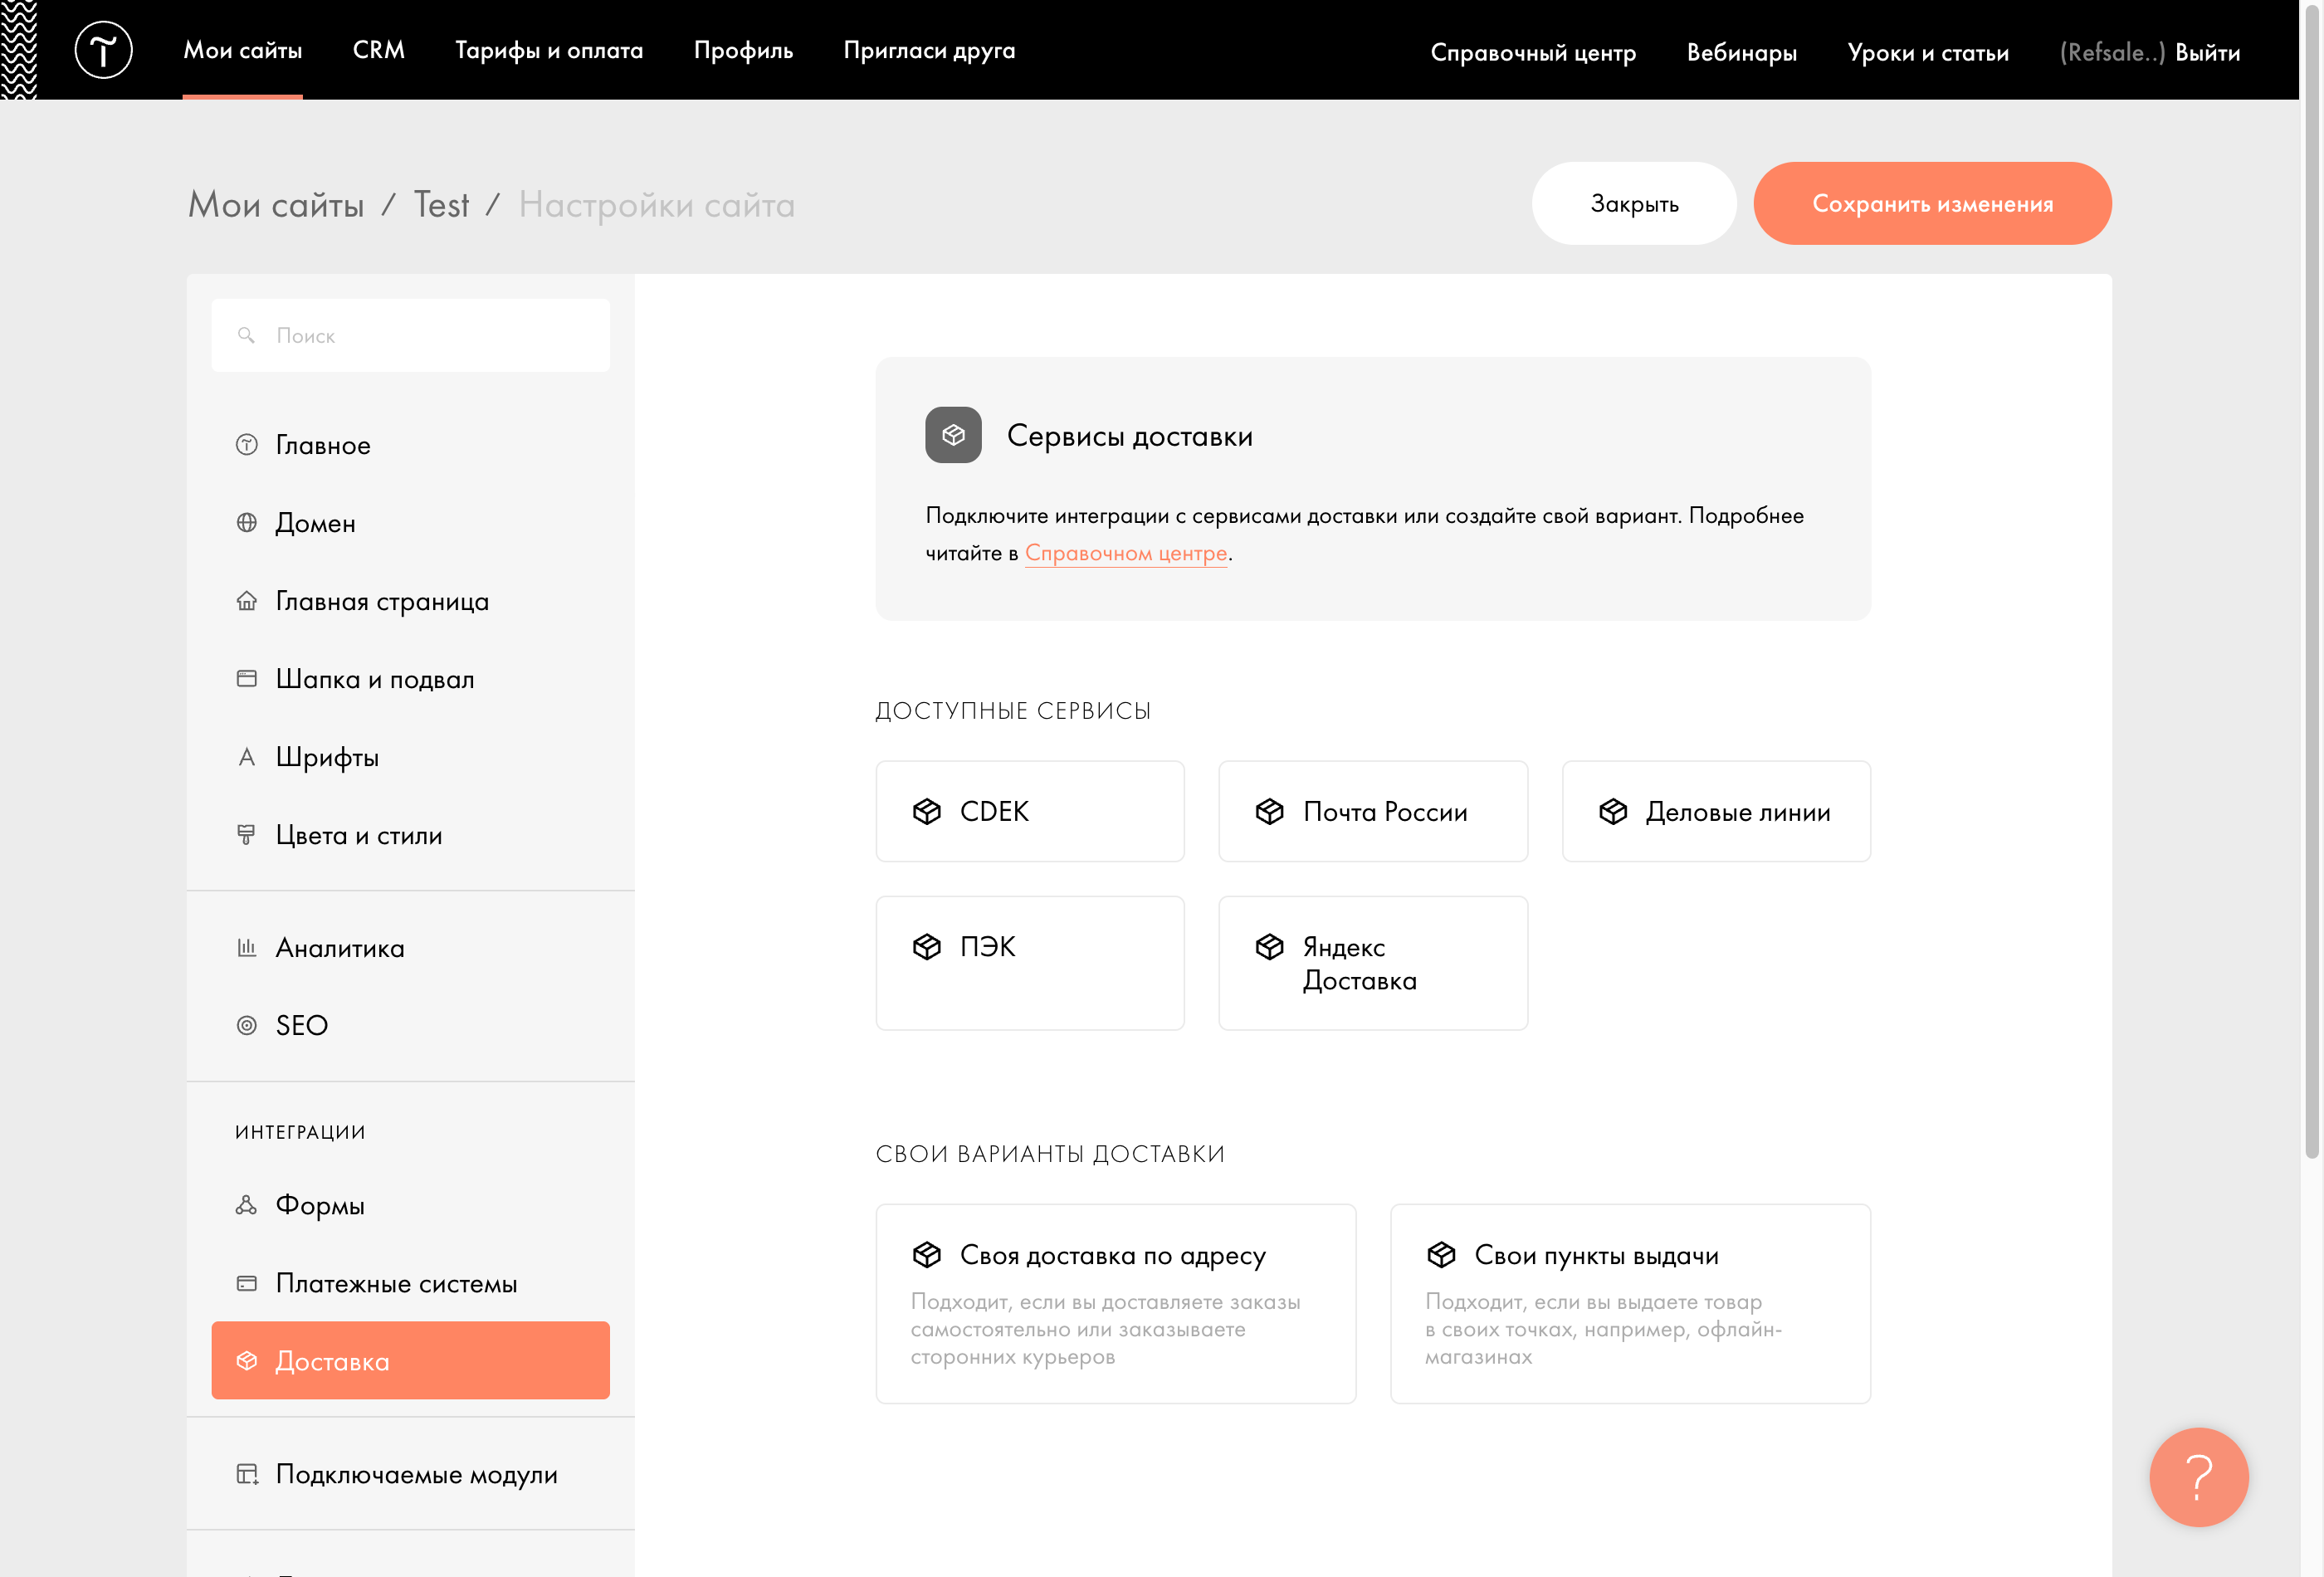The width and height of the screenshot is (2324, 1577).
Task: Click the letter A icon beside Шрифты
Action: pos(246,757)
